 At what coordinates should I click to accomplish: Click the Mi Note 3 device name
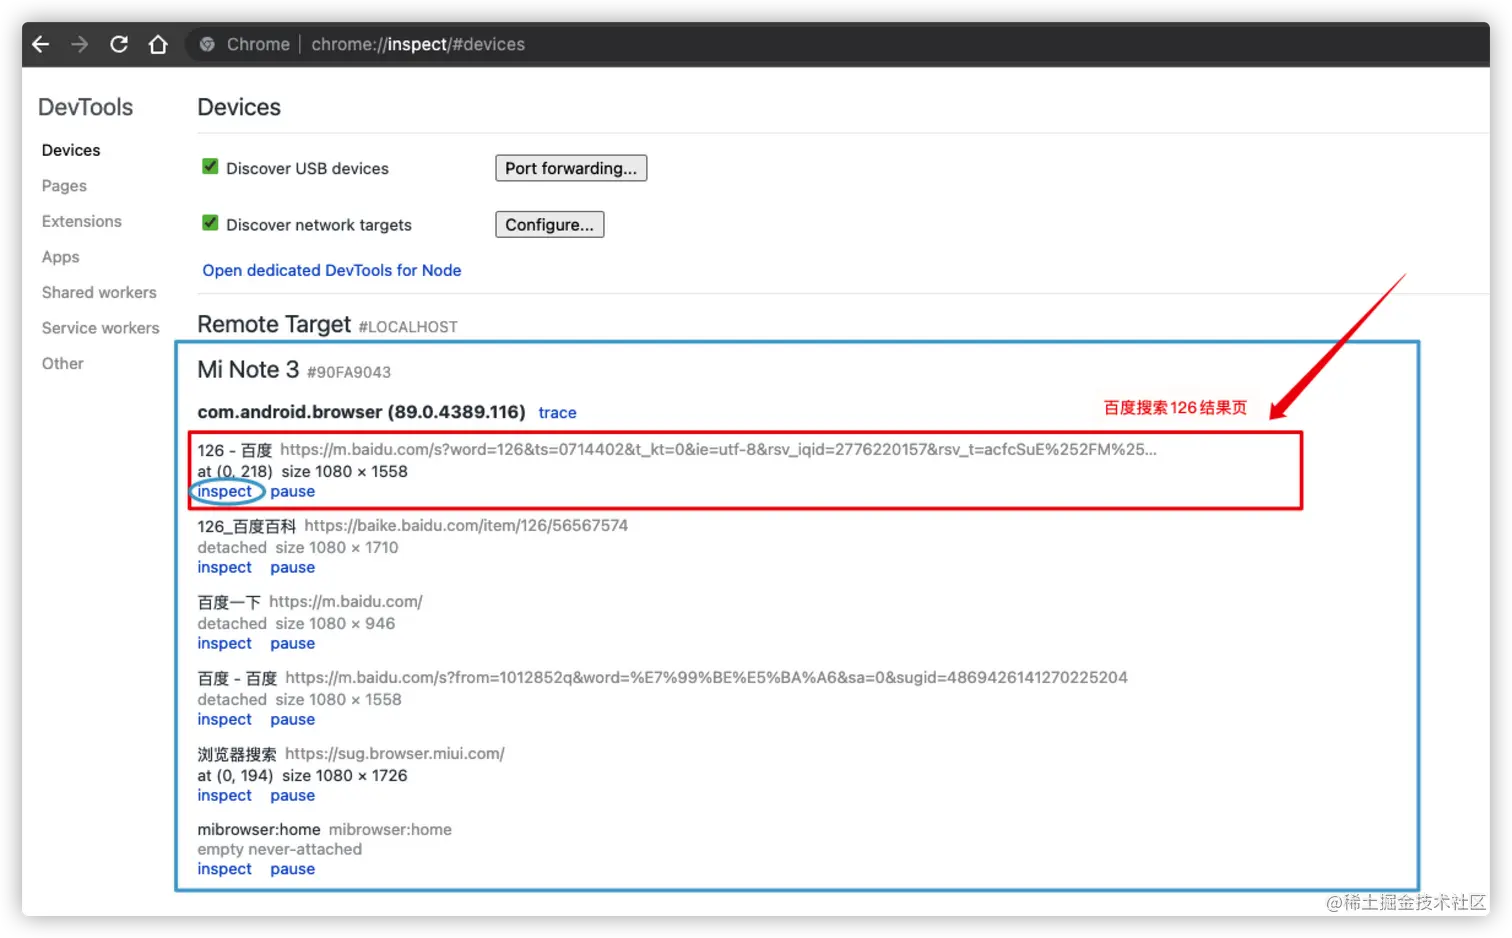pos(248,370)
